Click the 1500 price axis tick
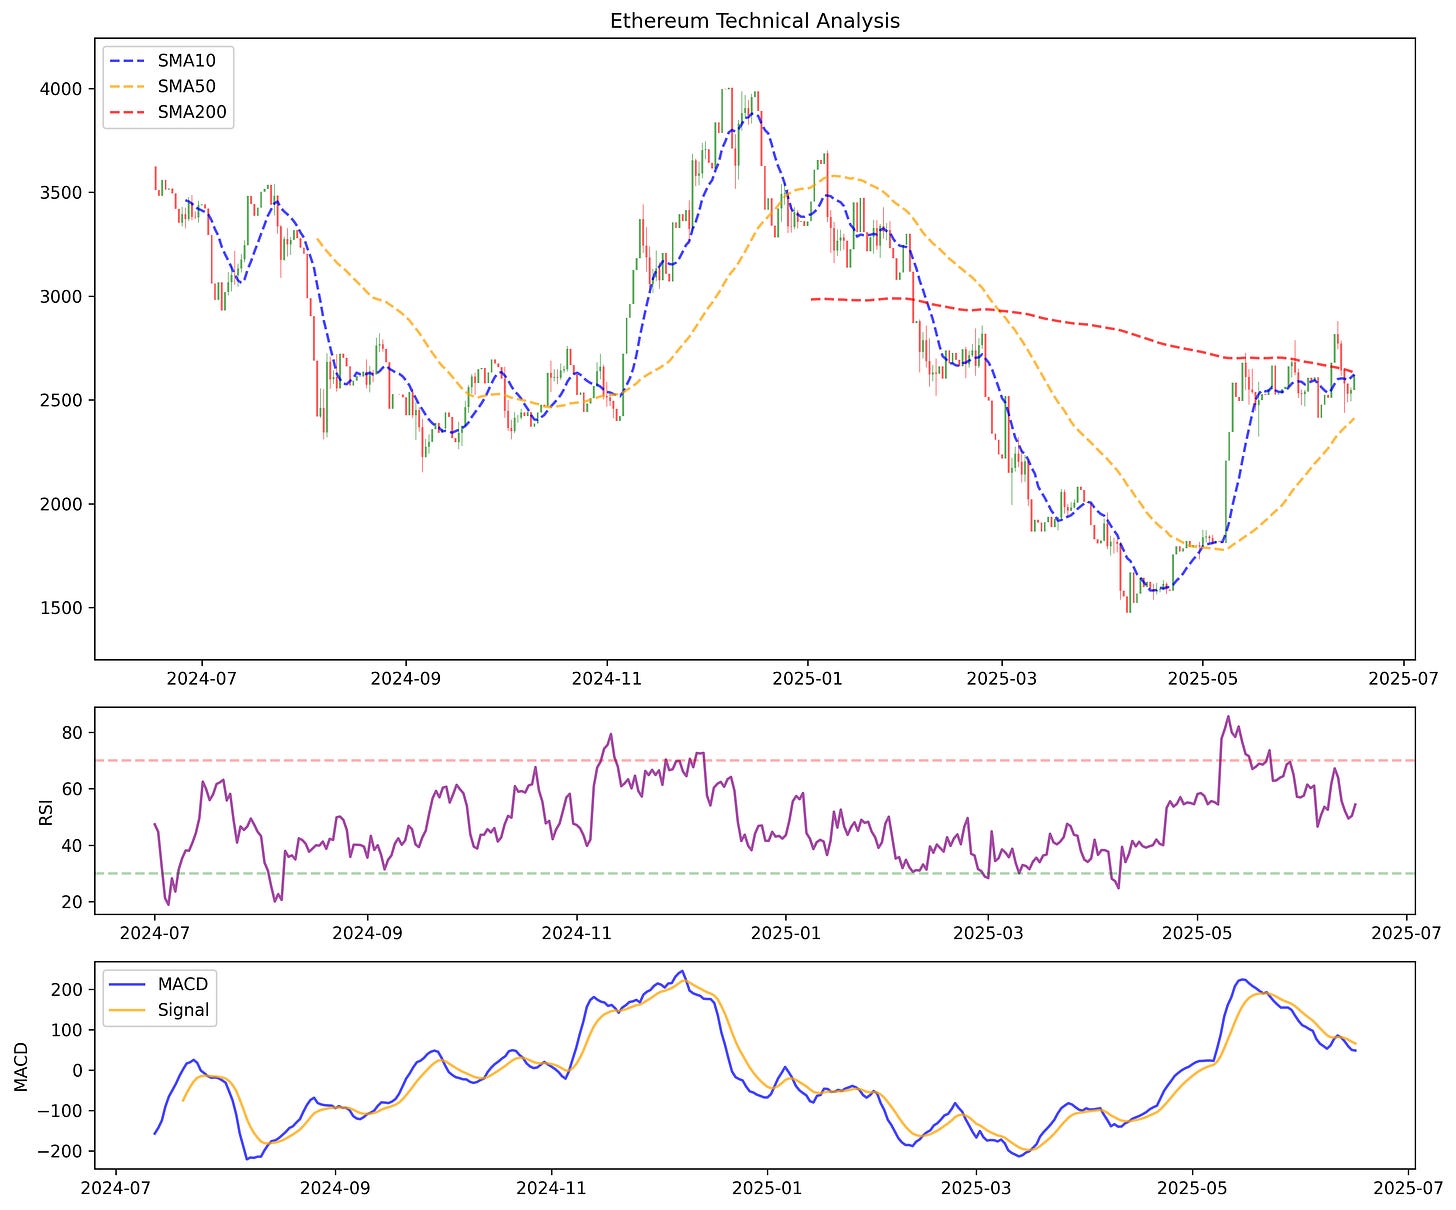The image size is (1456, 1210). coord(62,608)
